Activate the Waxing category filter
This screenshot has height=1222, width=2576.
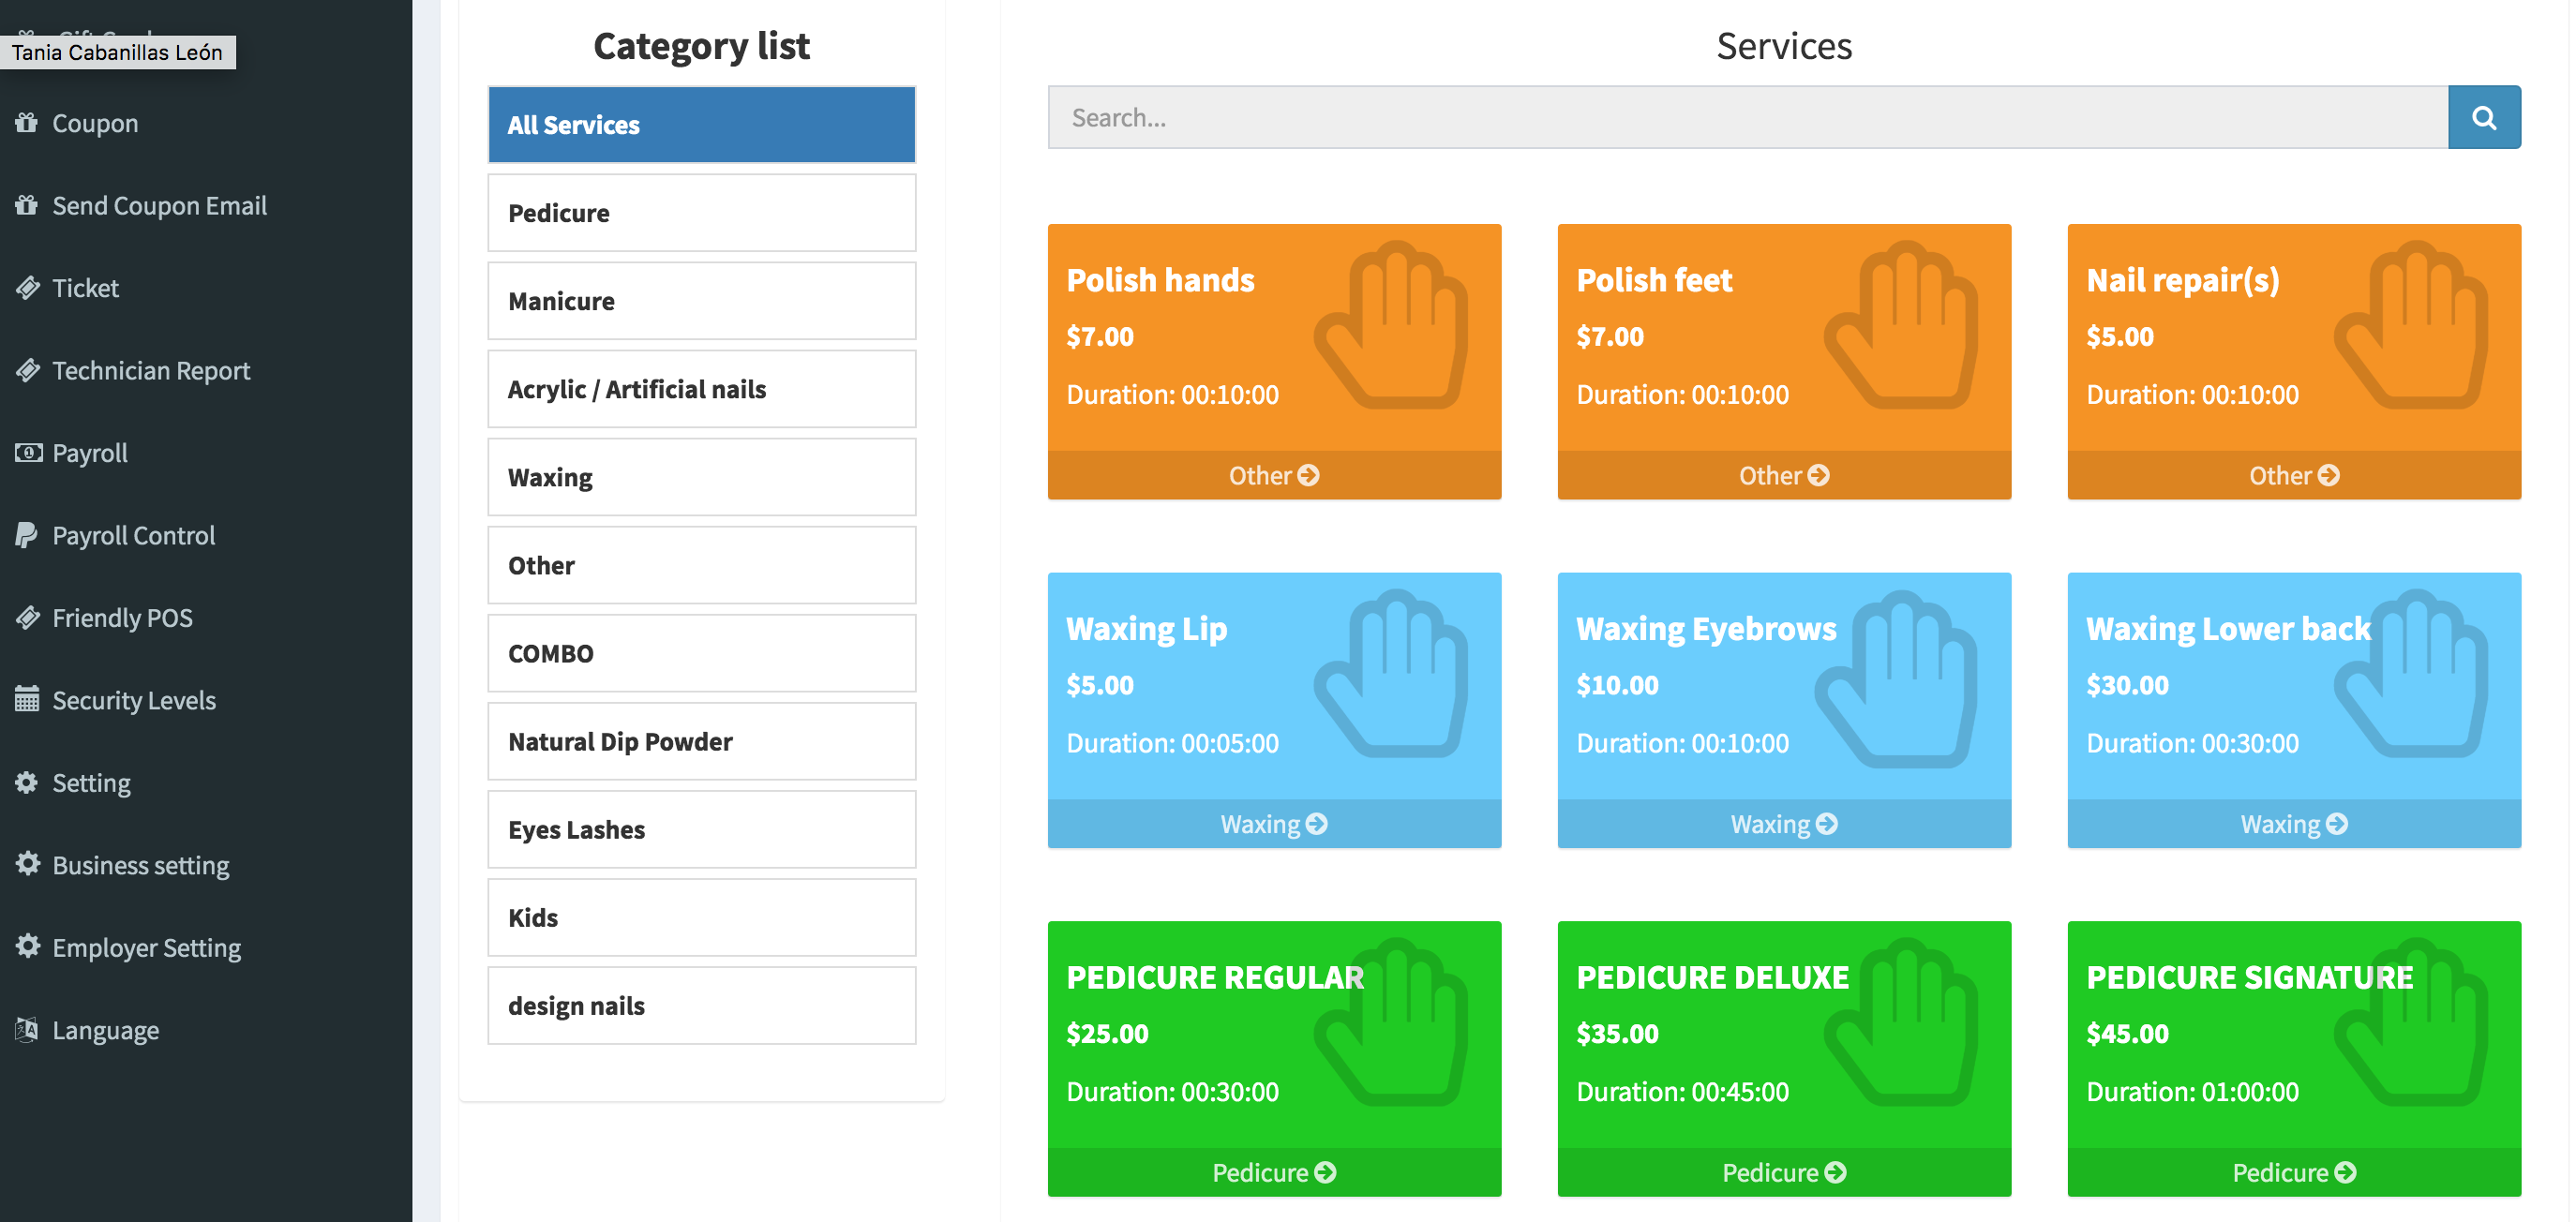point(700,477)
